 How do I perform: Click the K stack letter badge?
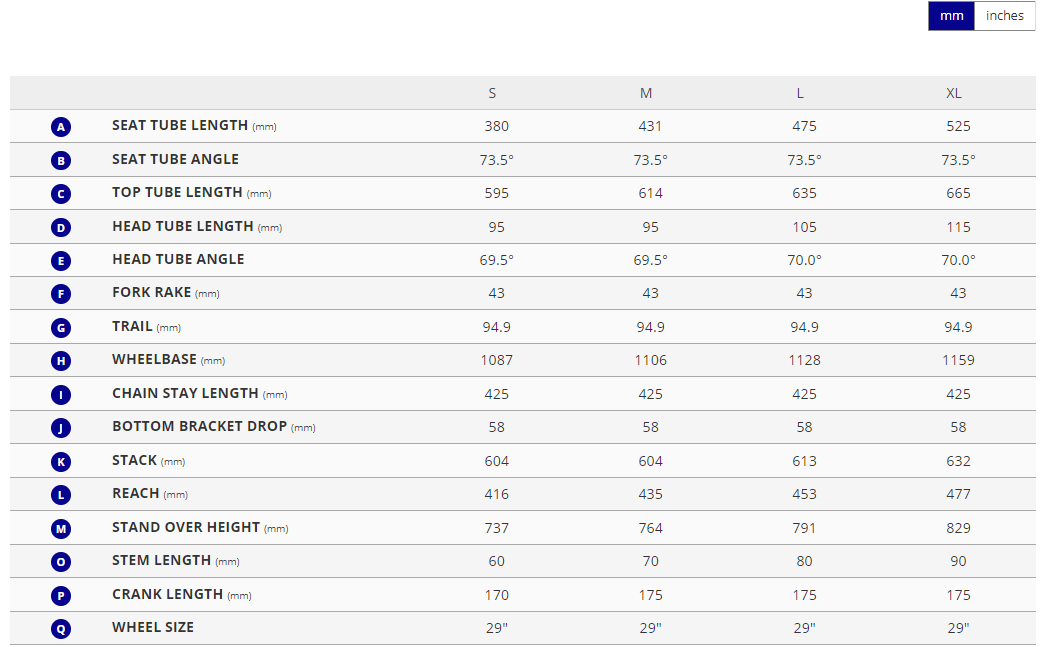pos(61,461)
